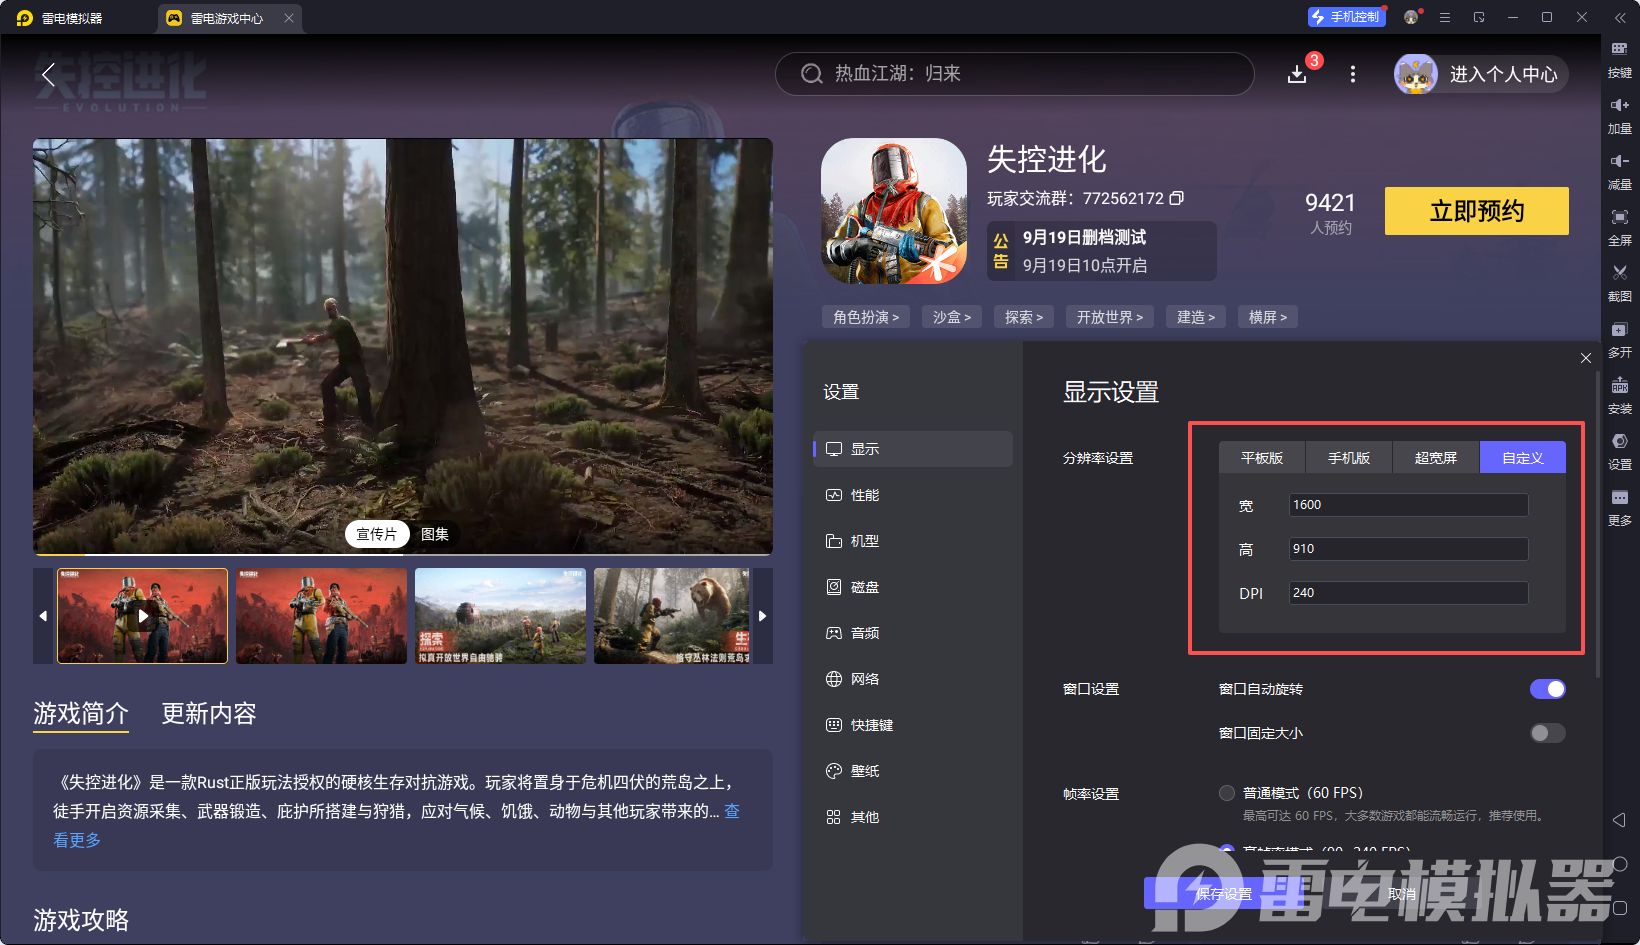Switch to the 性能 settings tab
Screen dimensions: 1640x945
click(864, 495)
